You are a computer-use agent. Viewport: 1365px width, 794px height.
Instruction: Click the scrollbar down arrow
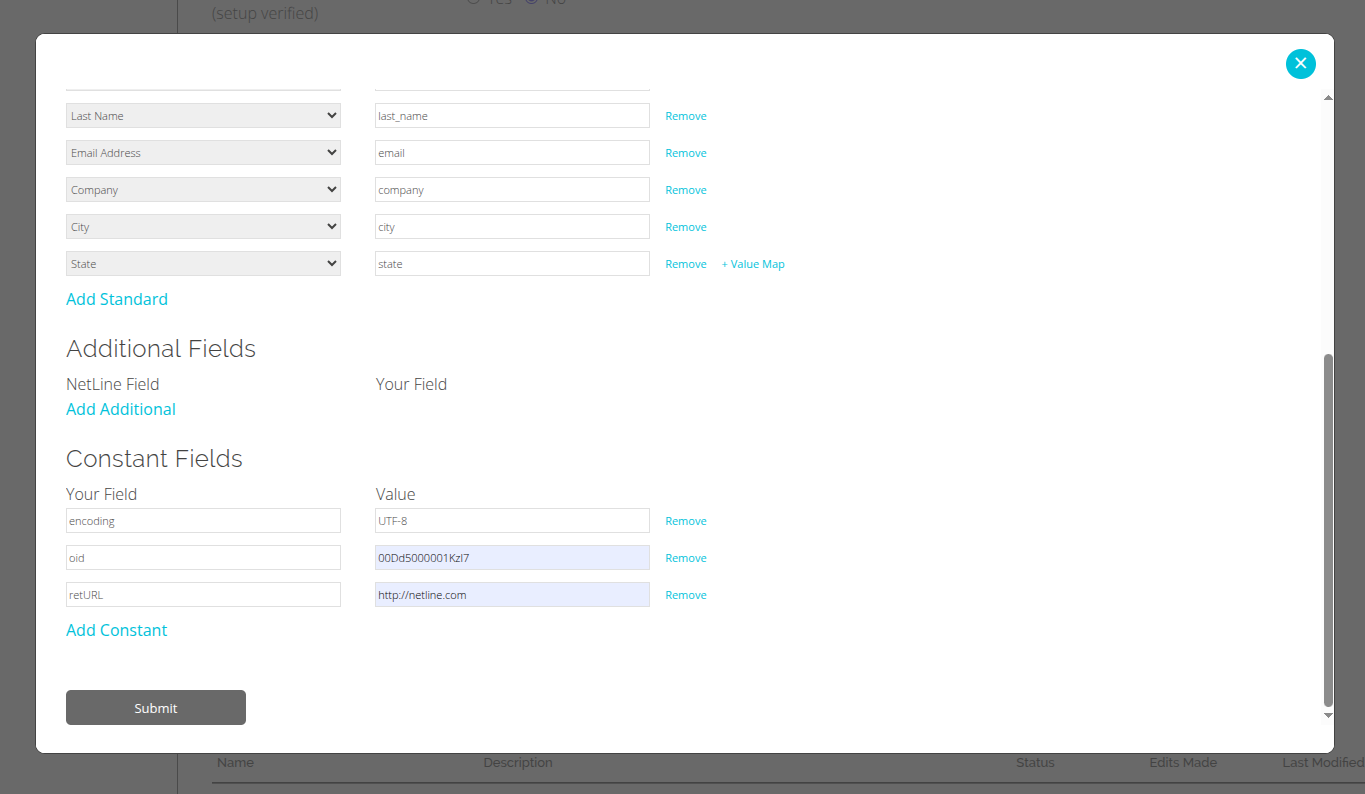coord(1328,715)
